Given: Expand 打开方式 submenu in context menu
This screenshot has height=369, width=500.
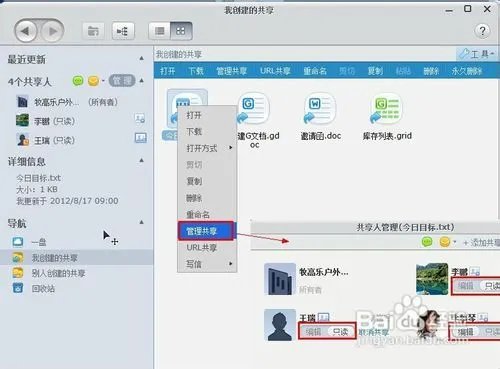Looking at the screenshot, I should click(x=207, y=148).
